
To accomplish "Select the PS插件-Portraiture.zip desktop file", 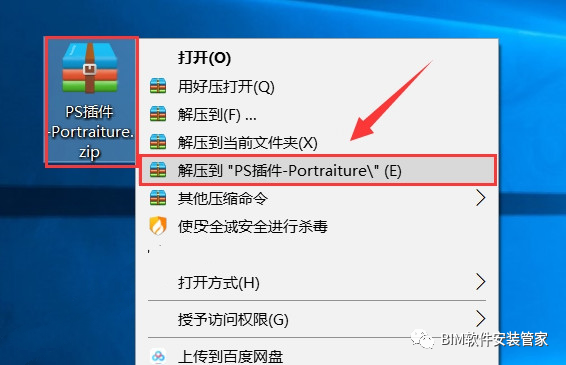I will click(x=90, y=102).
